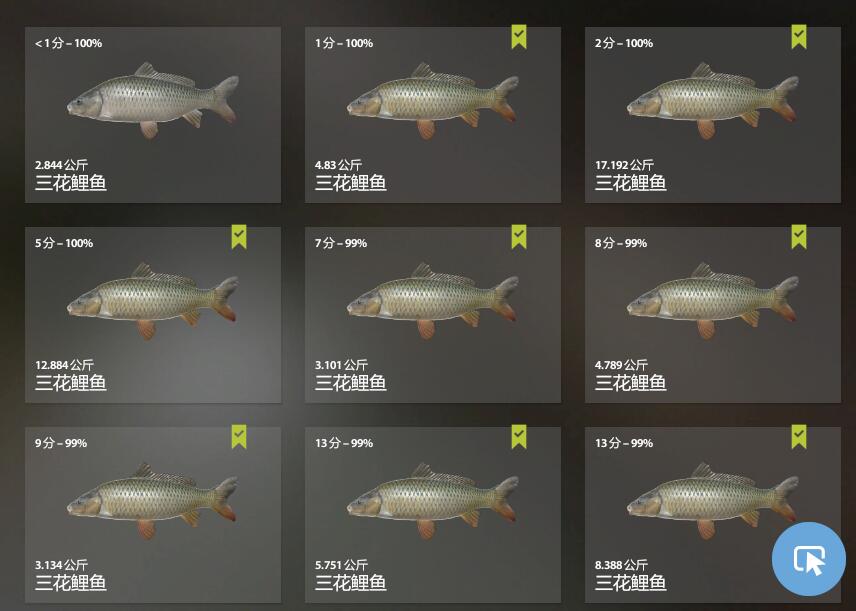Select the "8 分 – 99%" card label
Viewport: 856px width, 611px height.
click(x=621, y=243)
